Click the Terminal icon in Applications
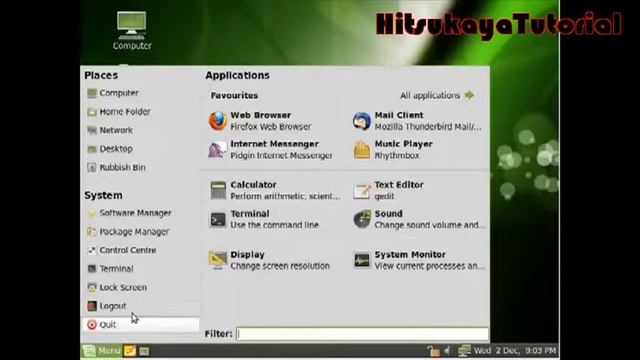 coord(218,220)
